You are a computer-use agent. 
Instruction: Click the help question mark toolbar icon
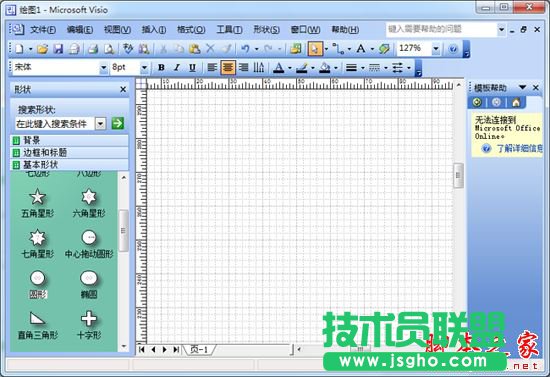(x=453, y=49)
